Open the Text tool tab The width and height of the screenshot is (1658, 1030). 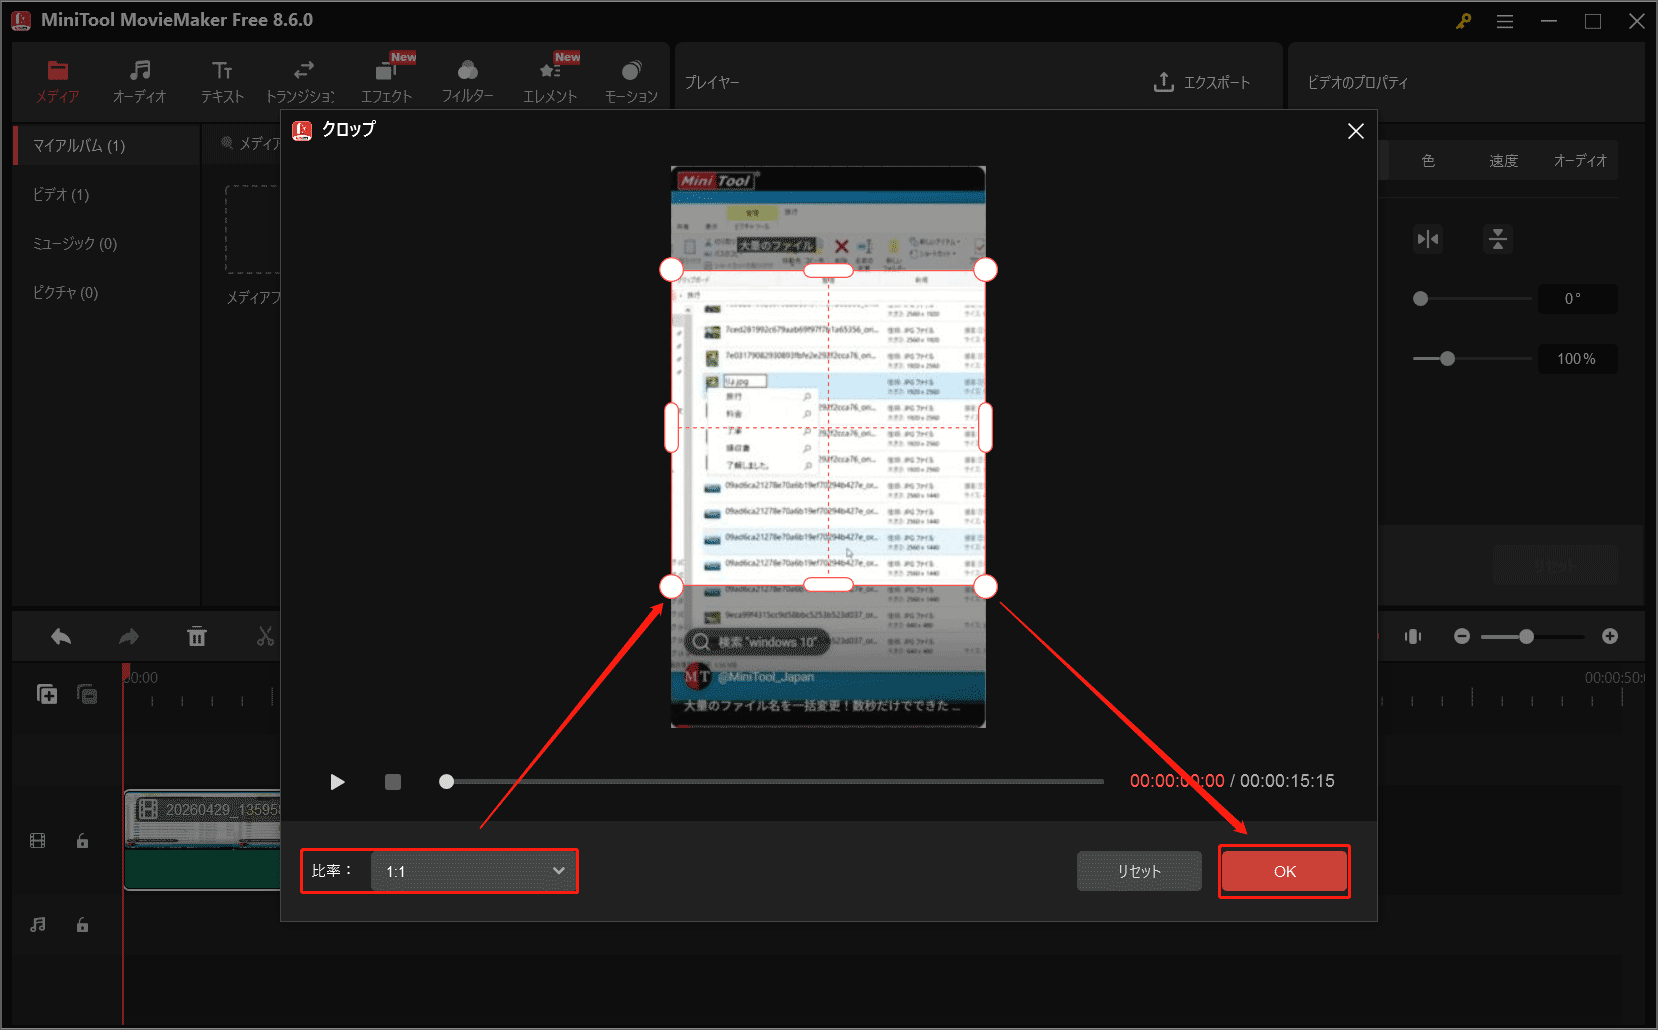click(222, 81)
